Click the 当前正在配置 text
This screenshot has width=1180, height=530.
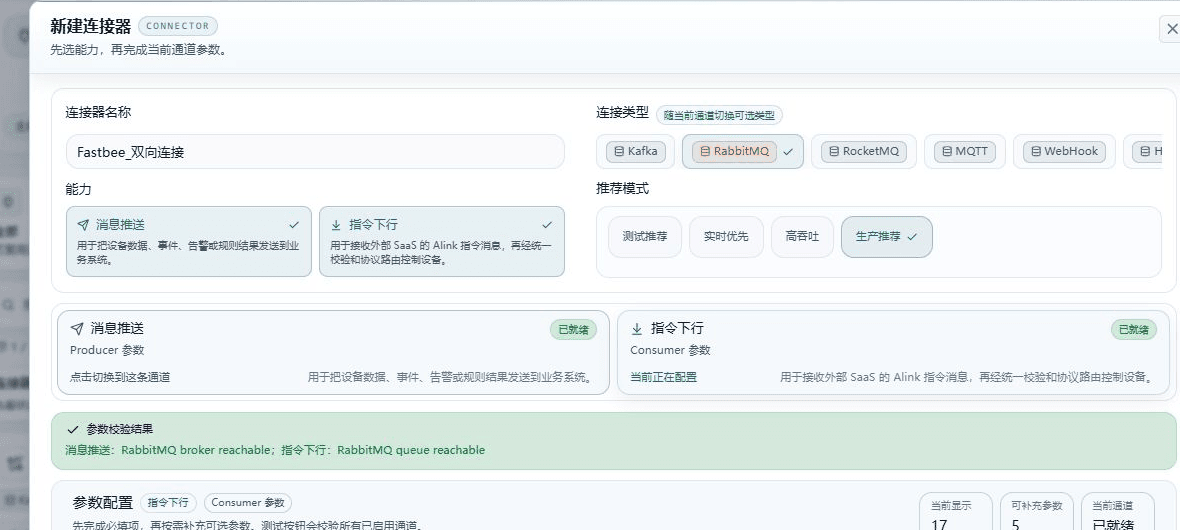[664, 377]
